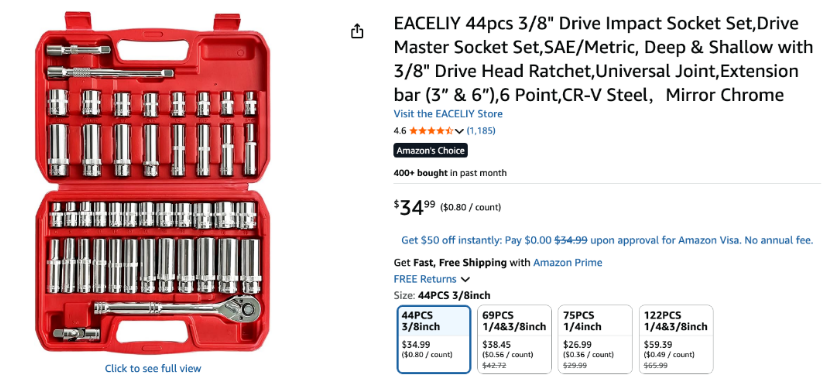Click the 4.6 rating number
The image size is (826, 379).
click(x=400, y=131)
